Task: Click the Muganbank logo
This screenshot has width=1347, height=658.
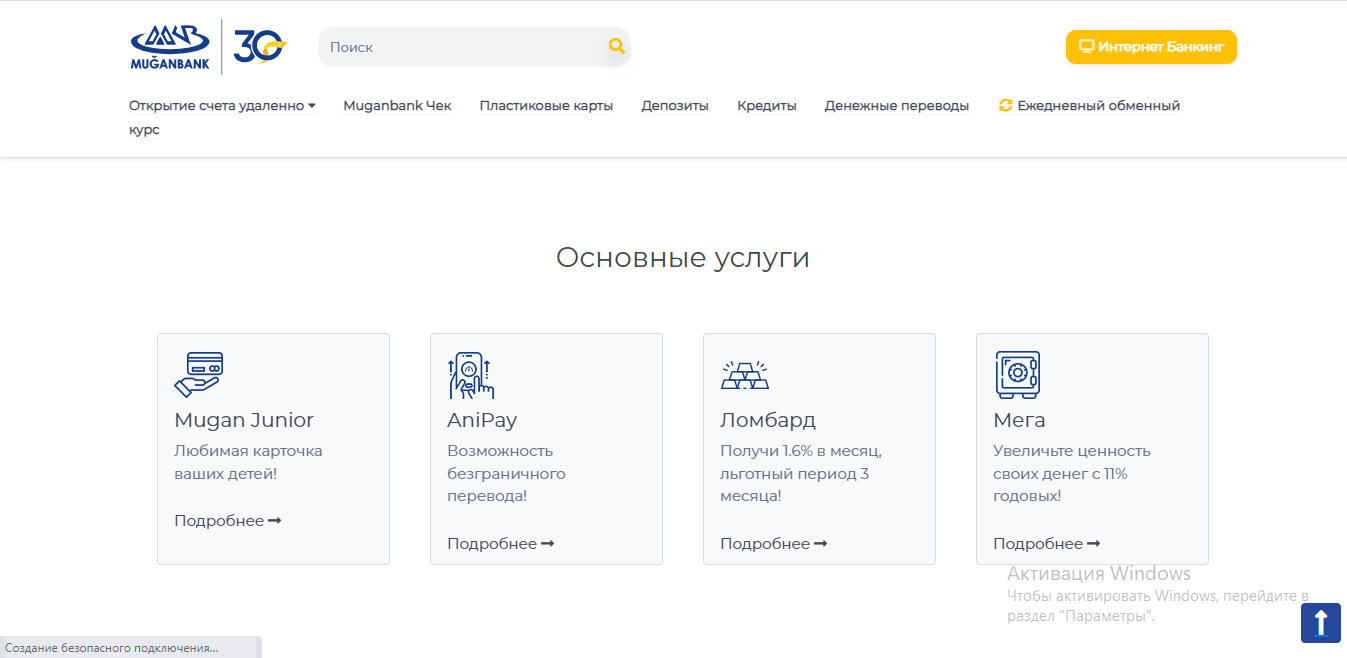Action: tap(169, 47)
